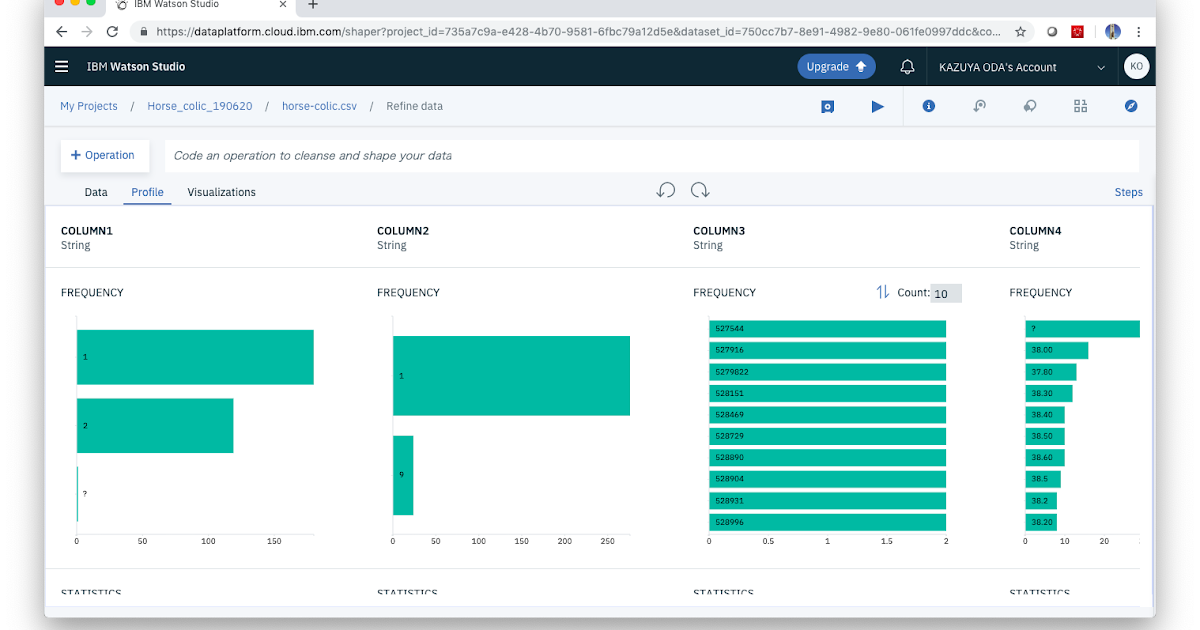Click the compass guide icon
The image size is (1200, 630).
(1131, 106)
